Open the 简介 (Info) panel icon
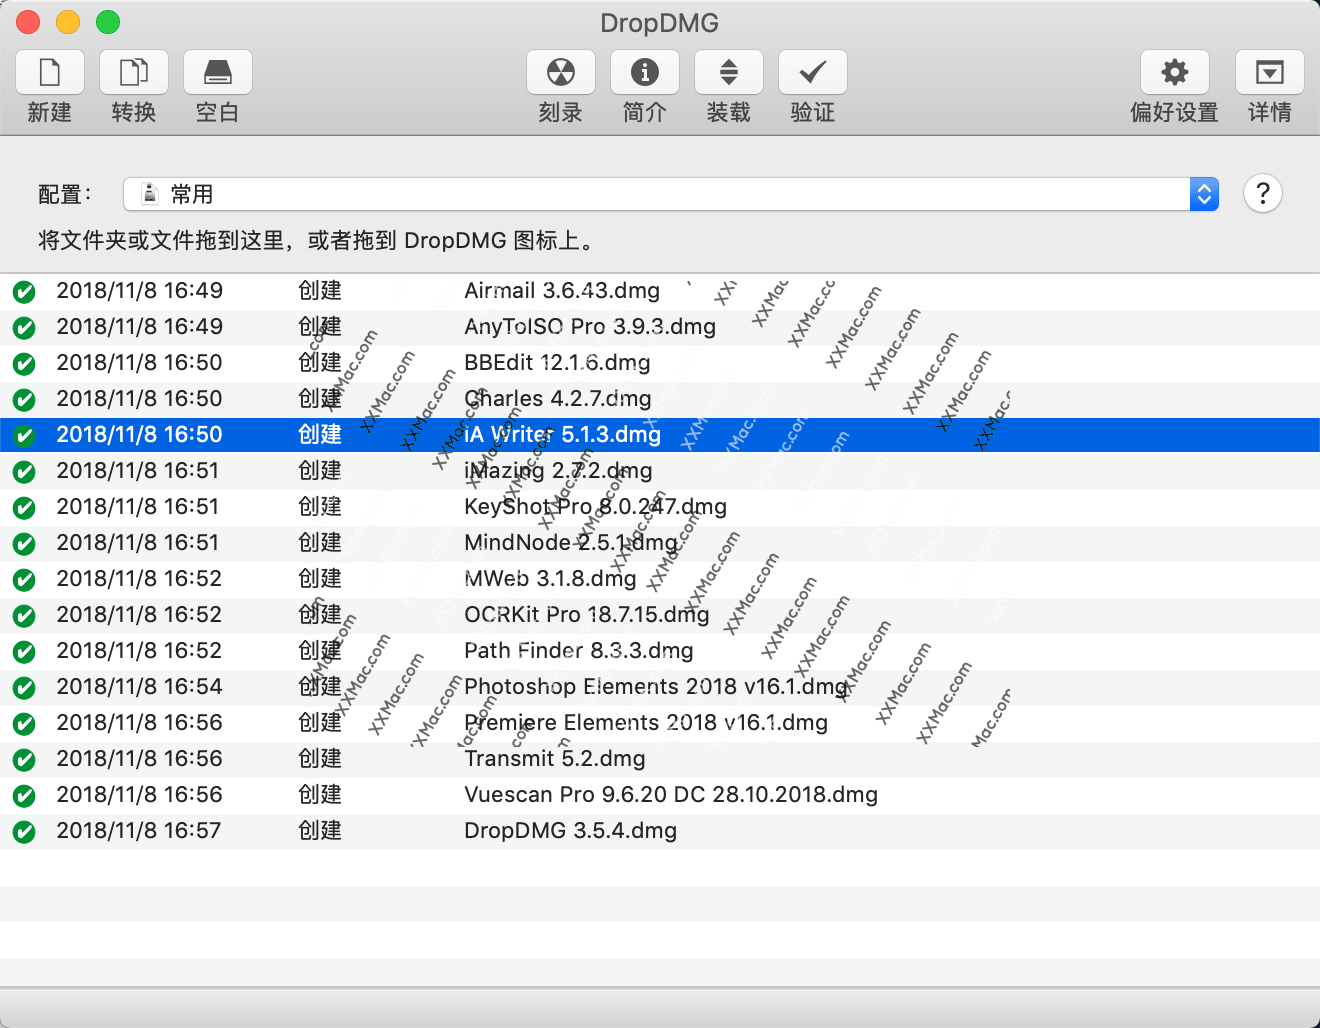 [x=644, y=72]
